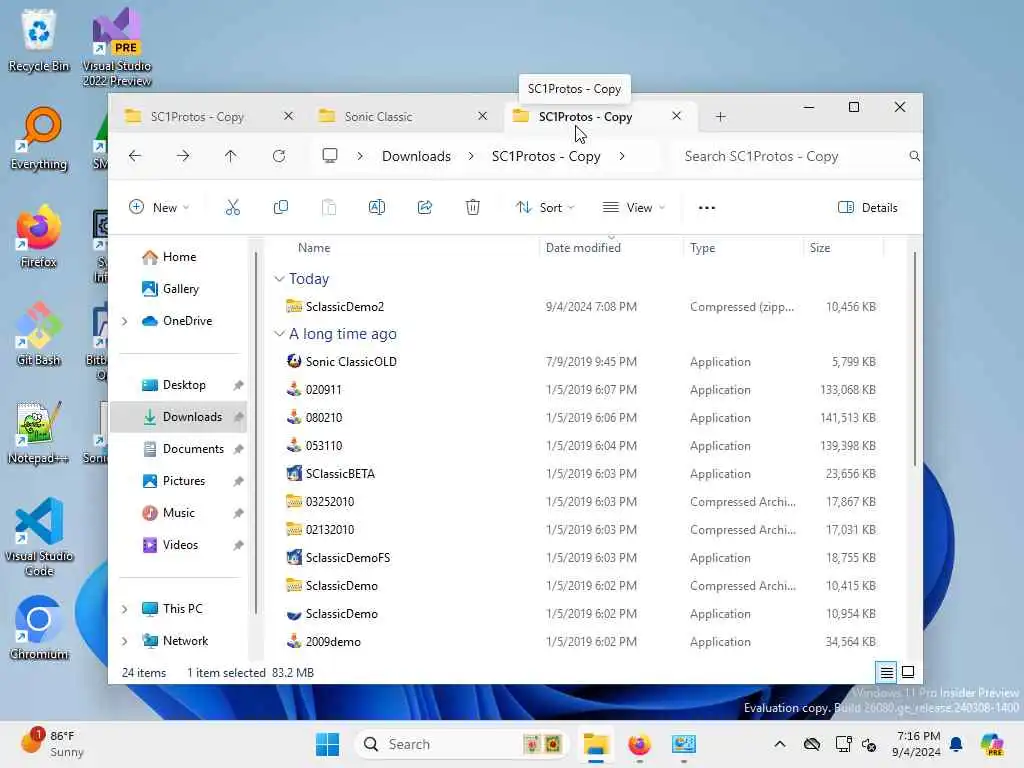This screenshot has height=768, width=1024.
Task: Click chevron after Downloads in address bar
Action: 471,156
